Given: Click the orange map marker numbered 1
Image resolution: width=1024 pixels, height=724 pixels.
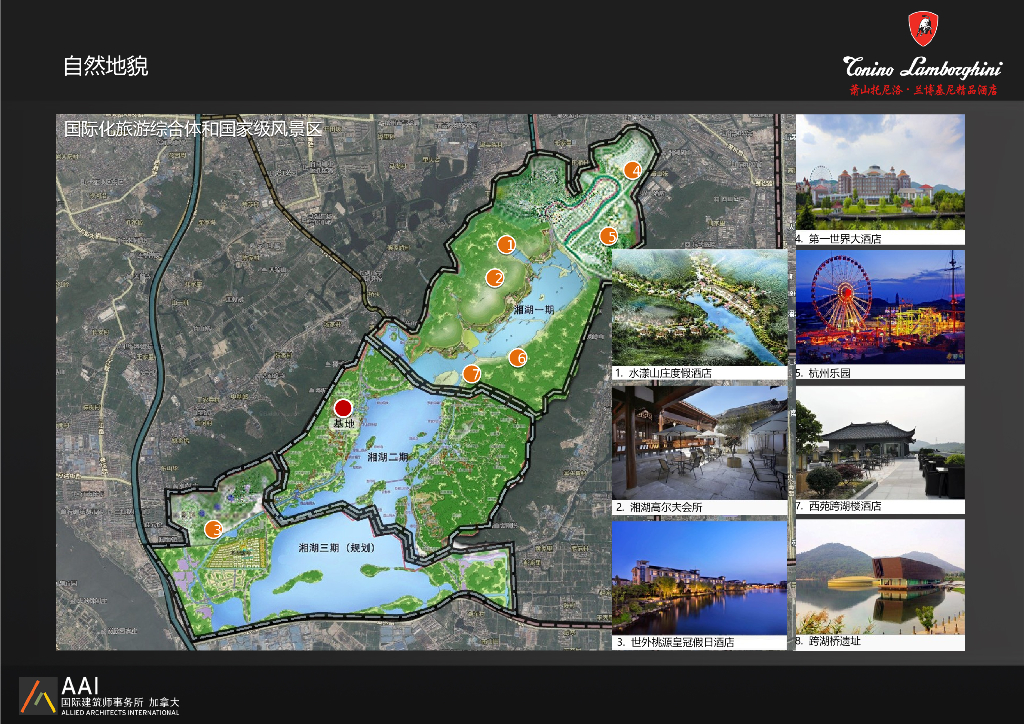Looking at the screenshot, I should (507, 245).
